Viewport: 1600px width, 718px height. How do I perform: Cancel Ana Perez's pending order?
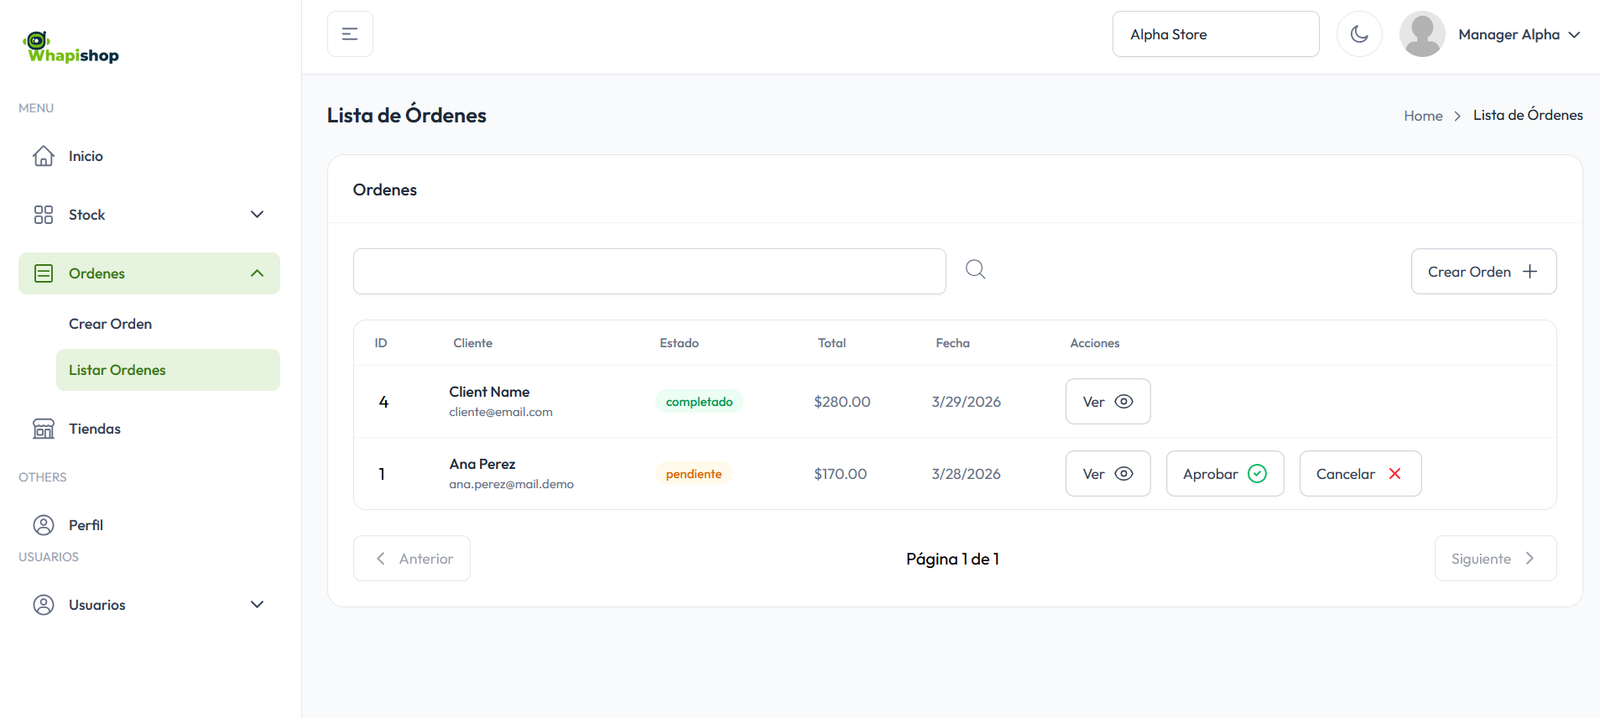click(x=1359, y=474)
